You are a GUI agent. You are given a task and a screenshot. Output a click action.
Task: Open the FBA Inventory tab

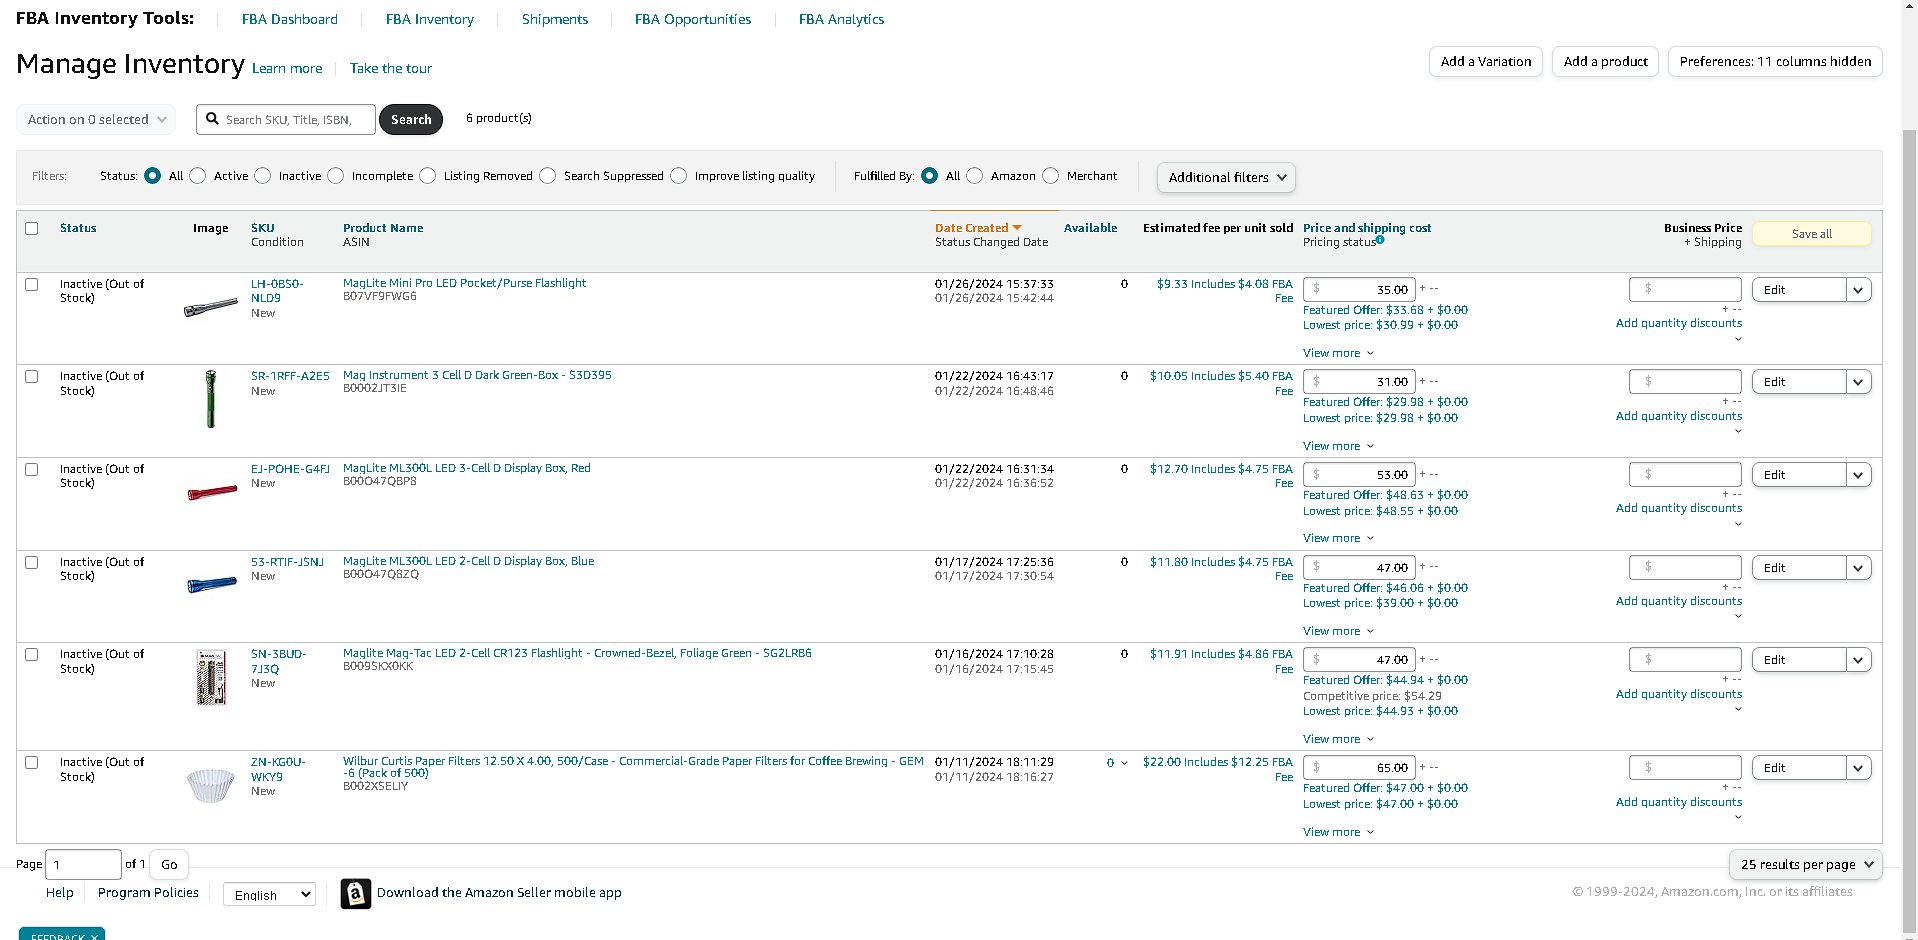point(430,19)
